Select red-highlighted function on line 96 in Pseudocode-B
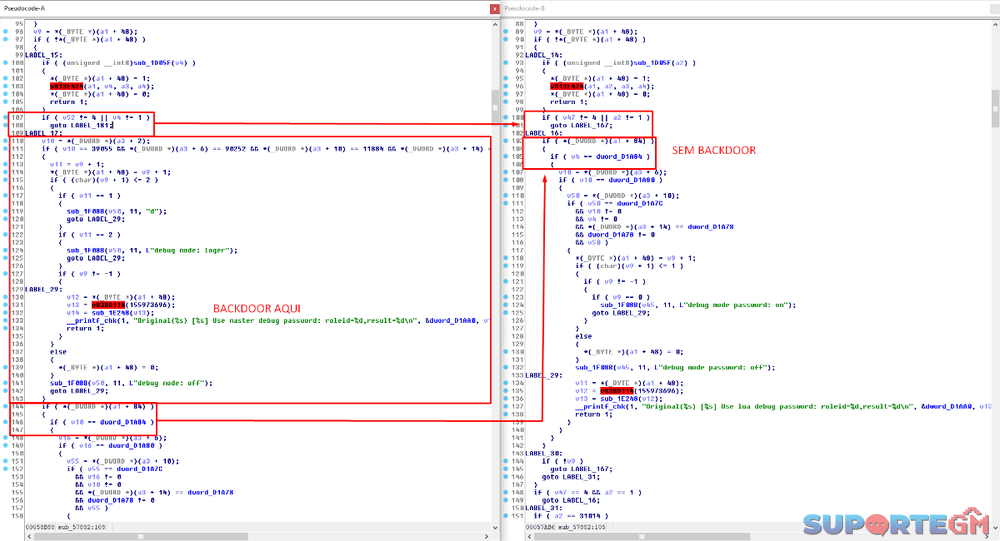This screenshot has width=1000, height=541. coord(564,86)
